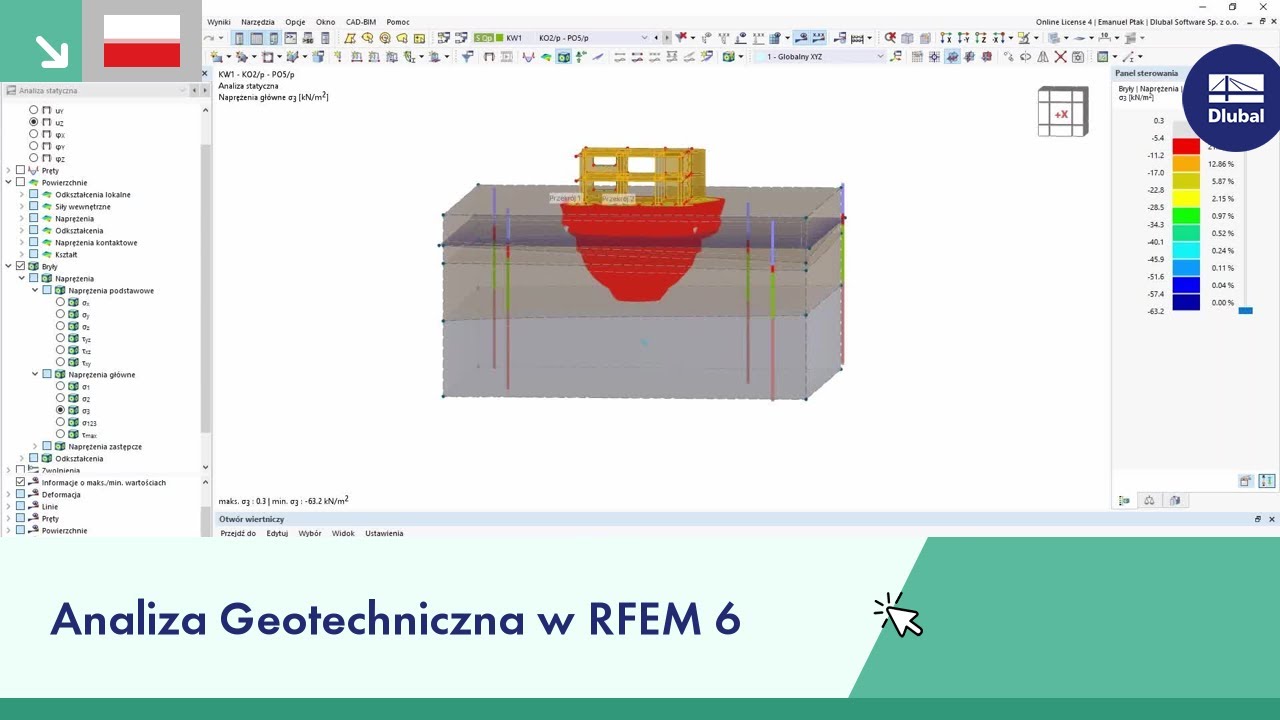Image resolution: width=1280 pixels, height=720 pixels.
Task: Click the view cube +X face
Action: 1061,114
